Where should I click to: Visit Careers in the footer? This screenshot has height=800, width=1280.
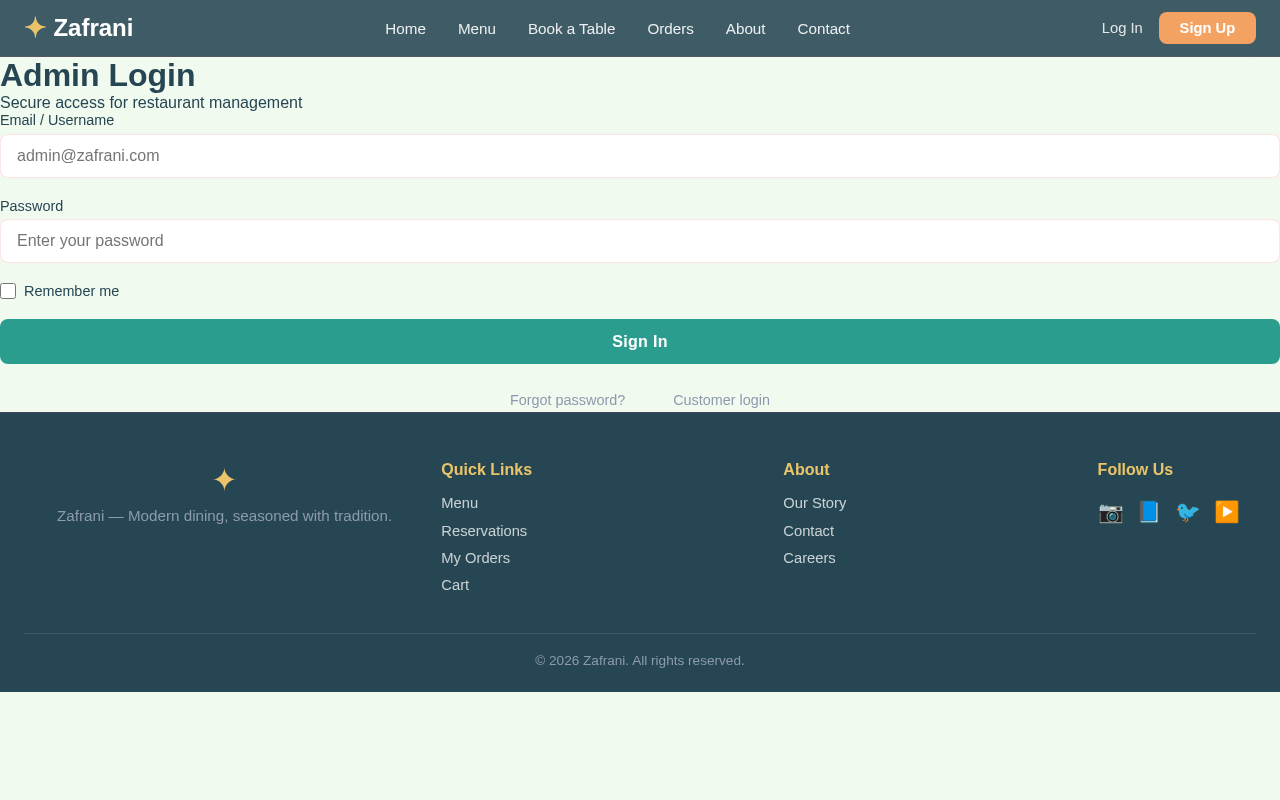809,558
